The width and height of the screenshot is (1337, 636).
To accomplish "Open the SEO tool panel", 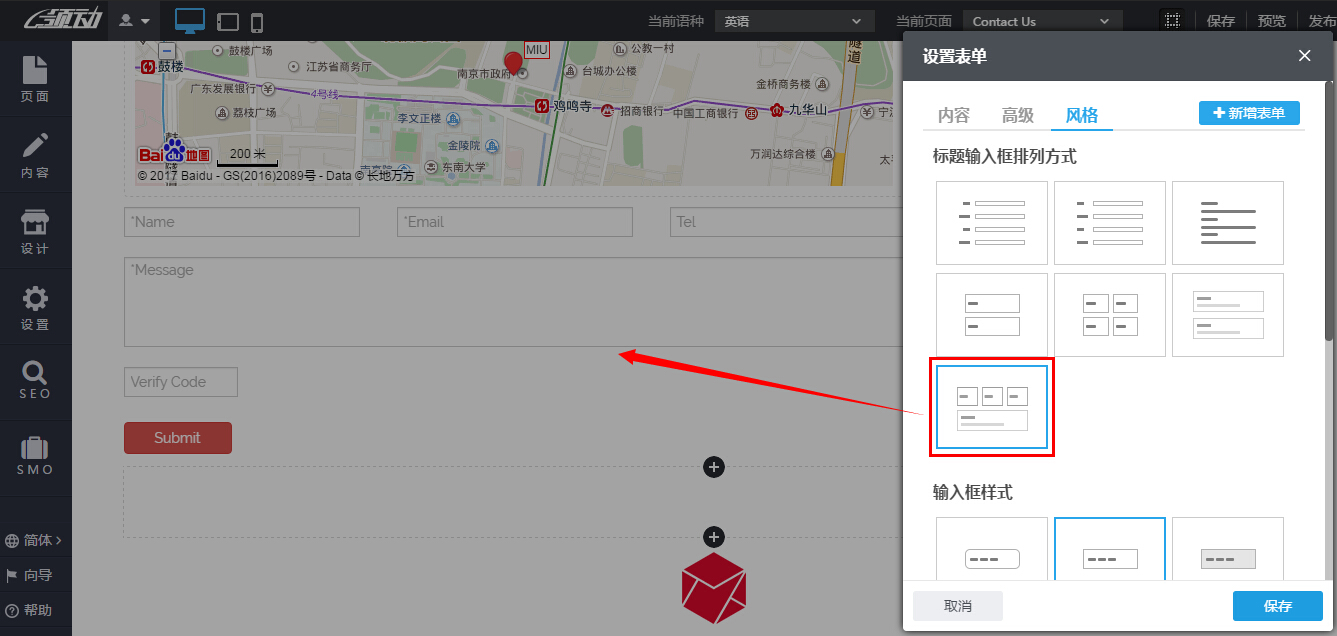I will click(35, 380).
